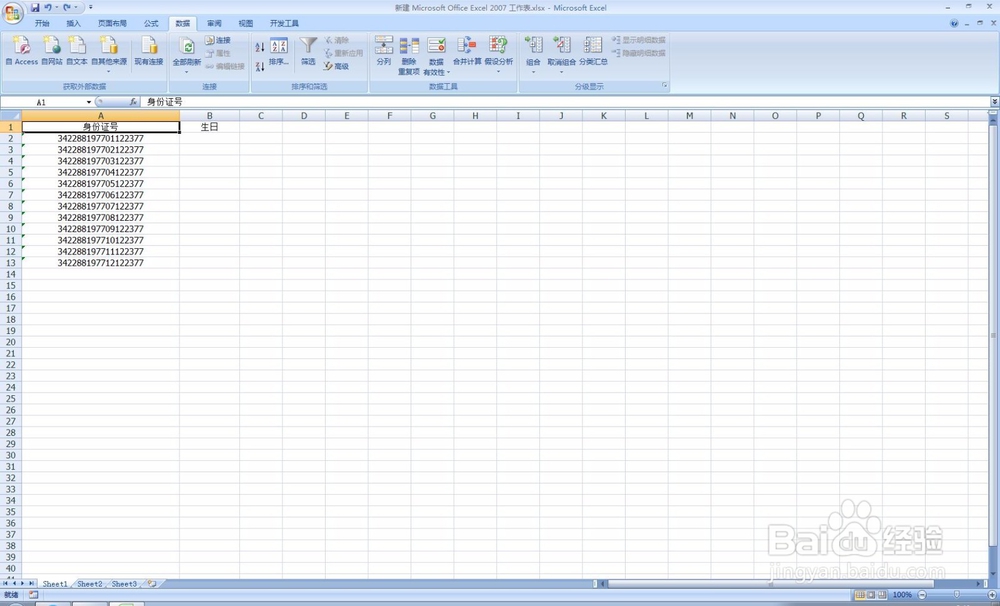
Task: Redo the last undone action
Action: pos(67,8)
